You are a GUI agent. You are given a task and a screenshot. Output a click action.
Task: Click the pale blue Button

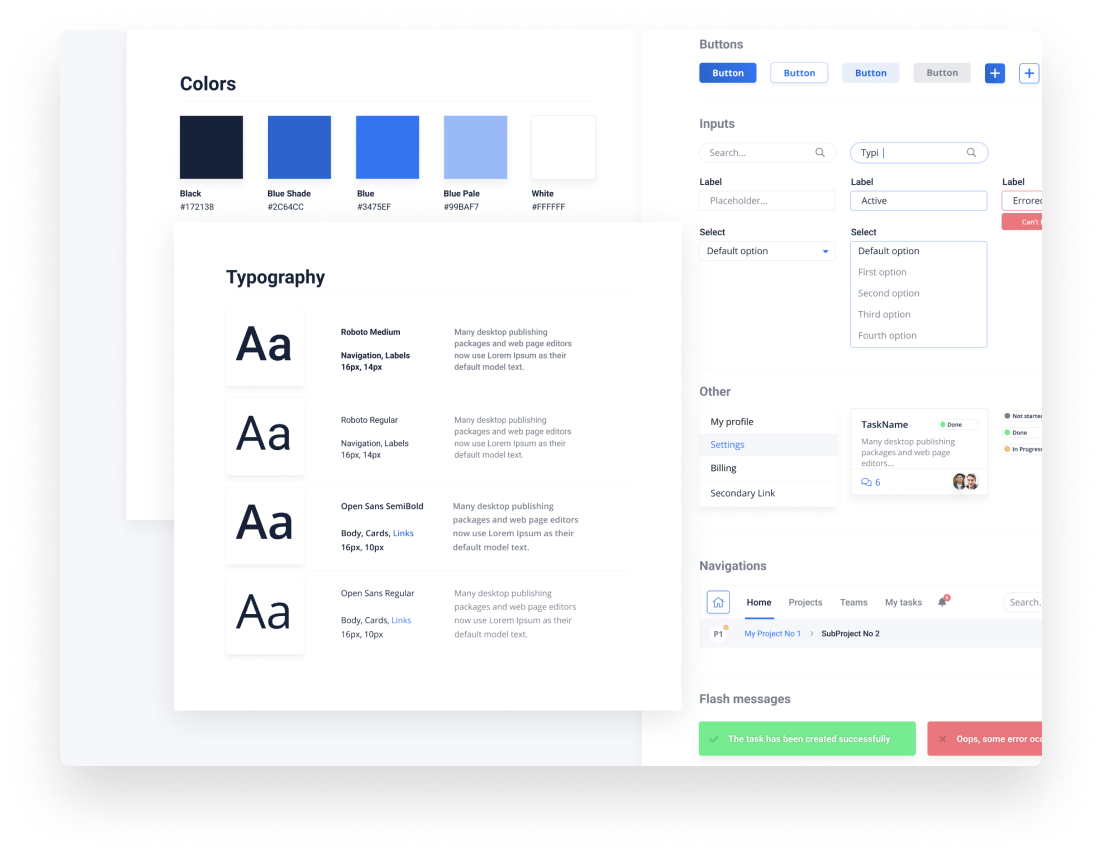871,73
